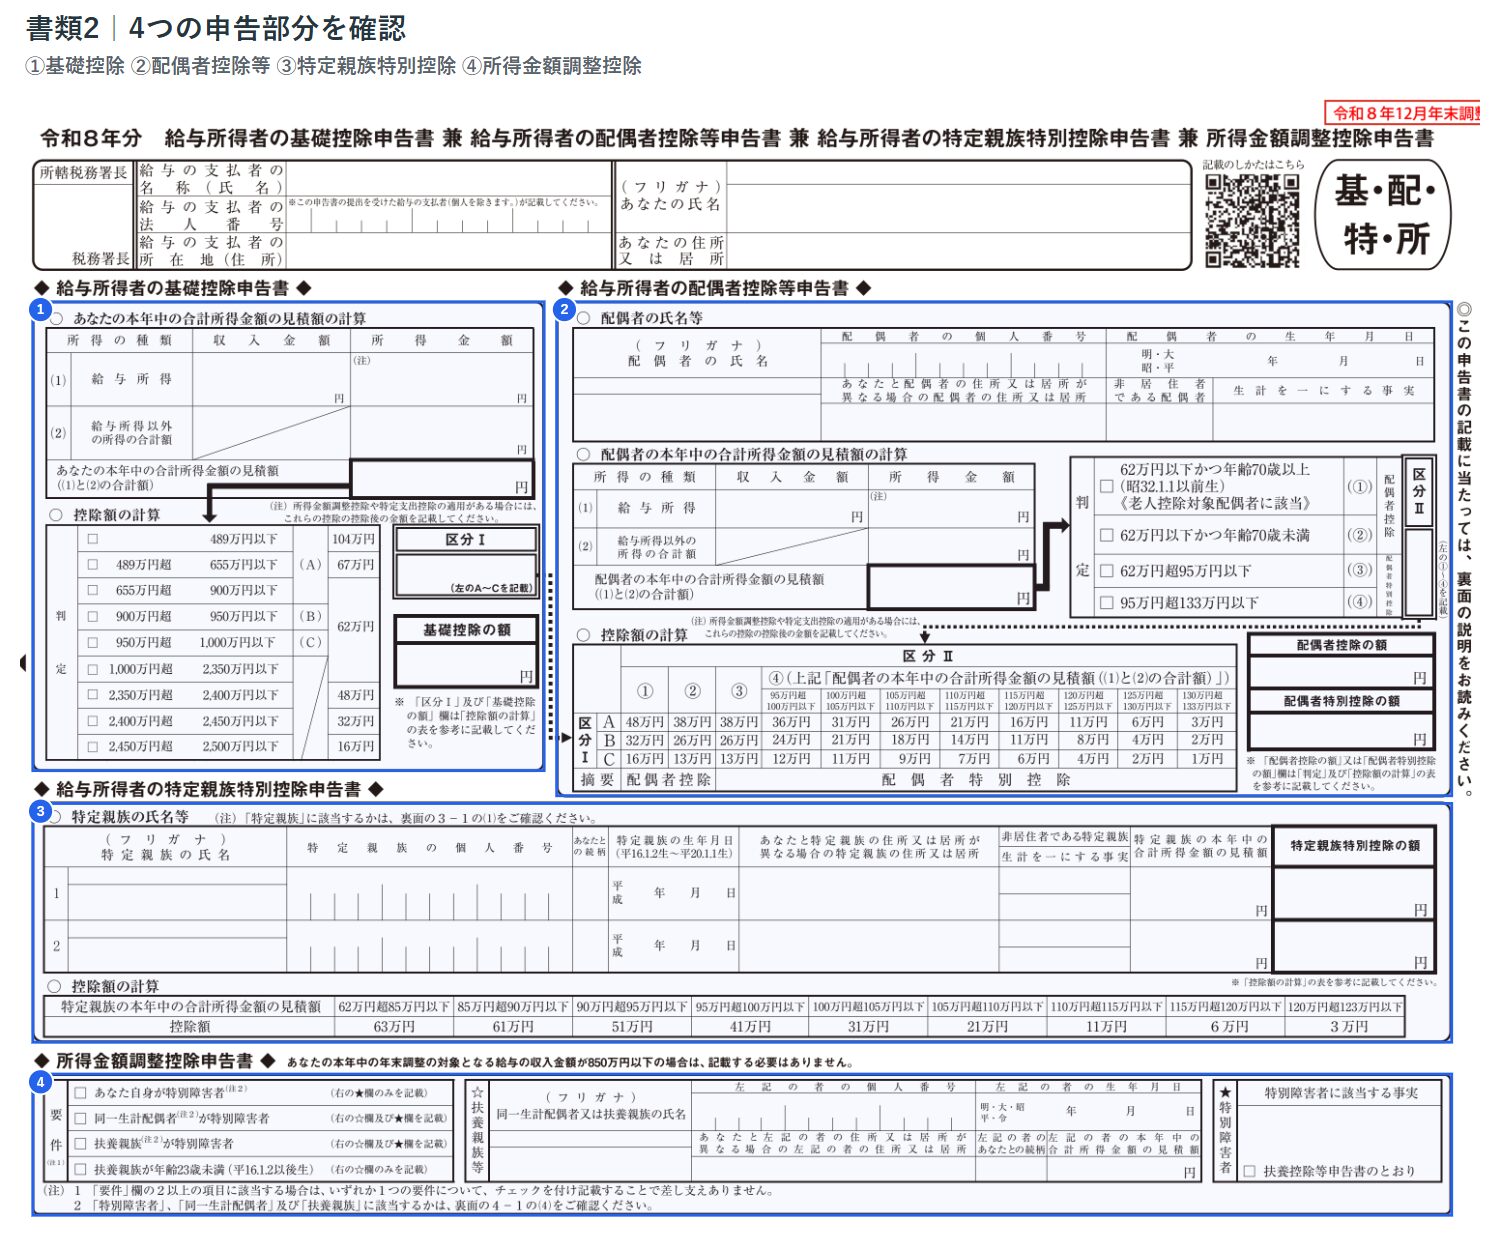Screen dimensions: 1500x1241
Task: Check 62万円以下かつ年齢70歳以上 spouse box
Action: 1107,486
